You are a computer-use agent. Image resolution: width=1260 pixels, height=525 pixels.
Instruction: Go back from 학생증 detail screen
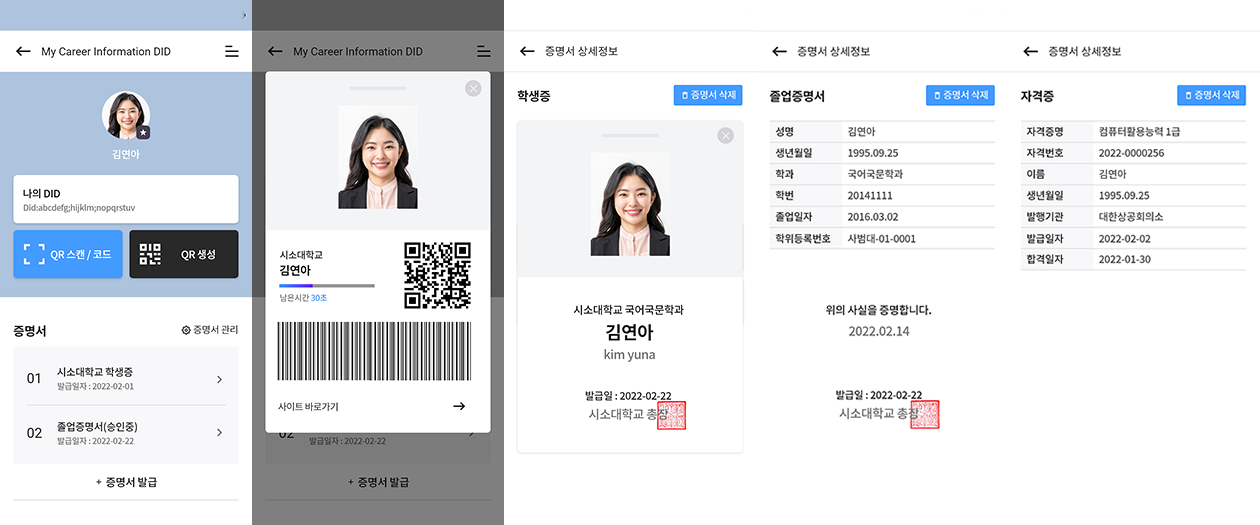coord(527,51)
